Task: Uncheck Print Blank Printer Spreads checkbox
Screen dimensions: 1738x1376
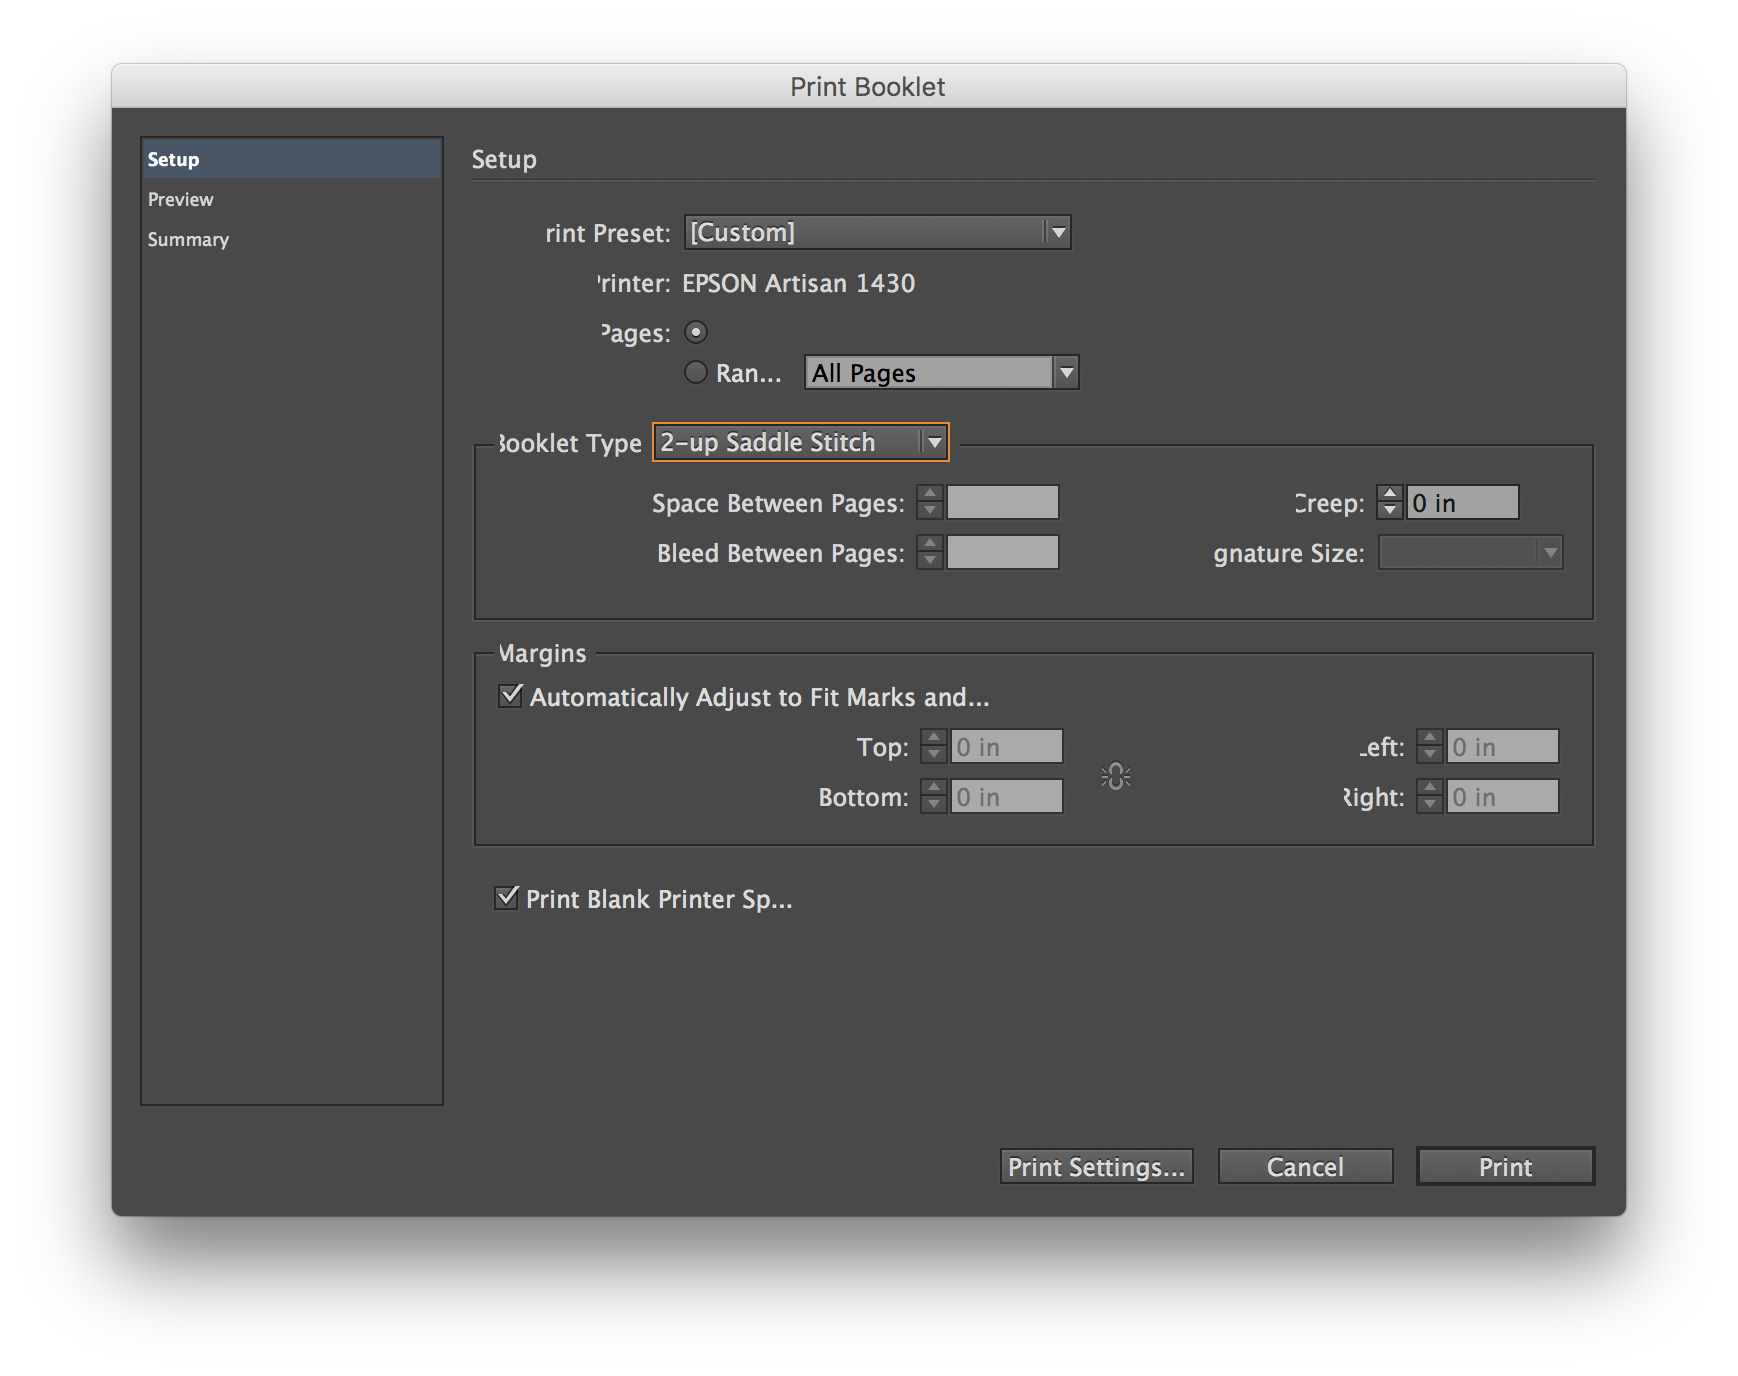Action: point(507,898)
